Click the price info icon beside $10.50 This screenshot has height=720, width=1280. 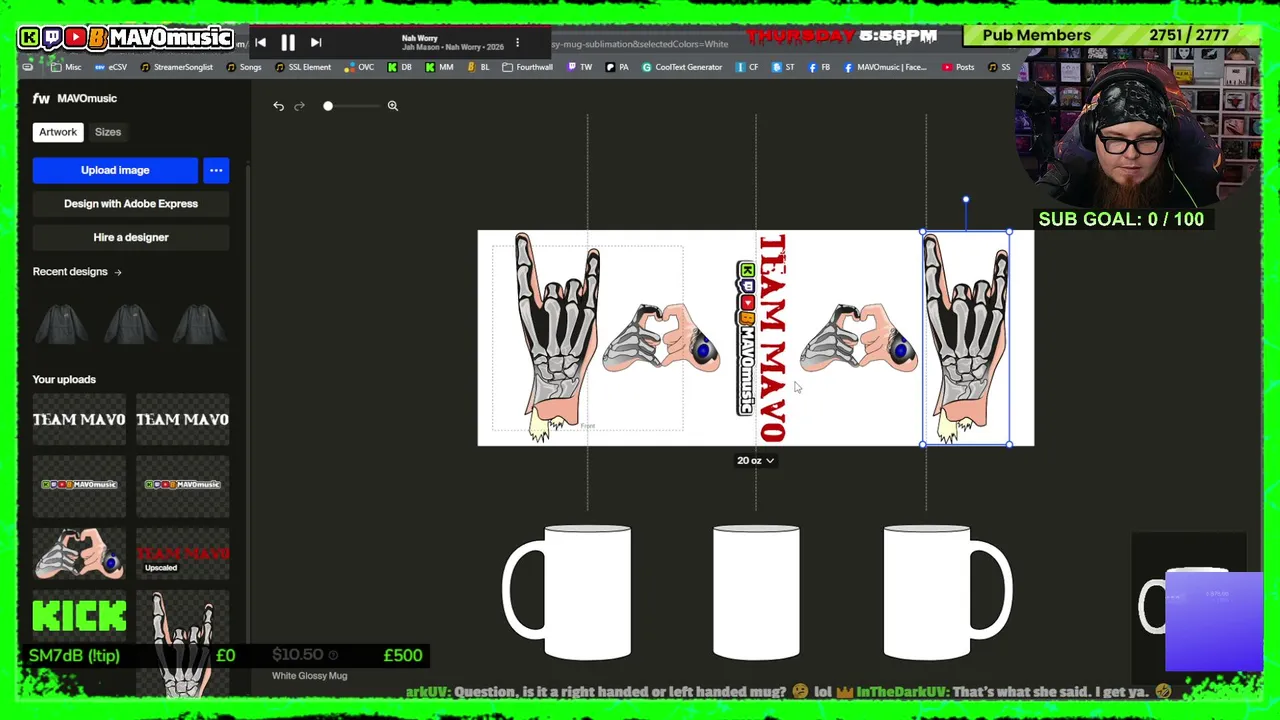[x=333, y=656]
